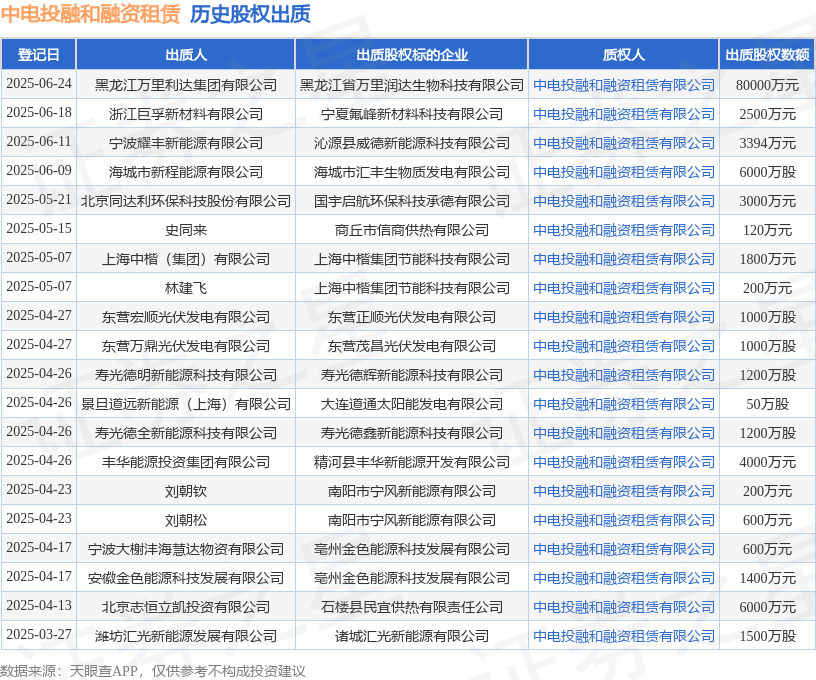Click the 历史股权出质 title text
The image size is (816, 680).
pos(250,14)
